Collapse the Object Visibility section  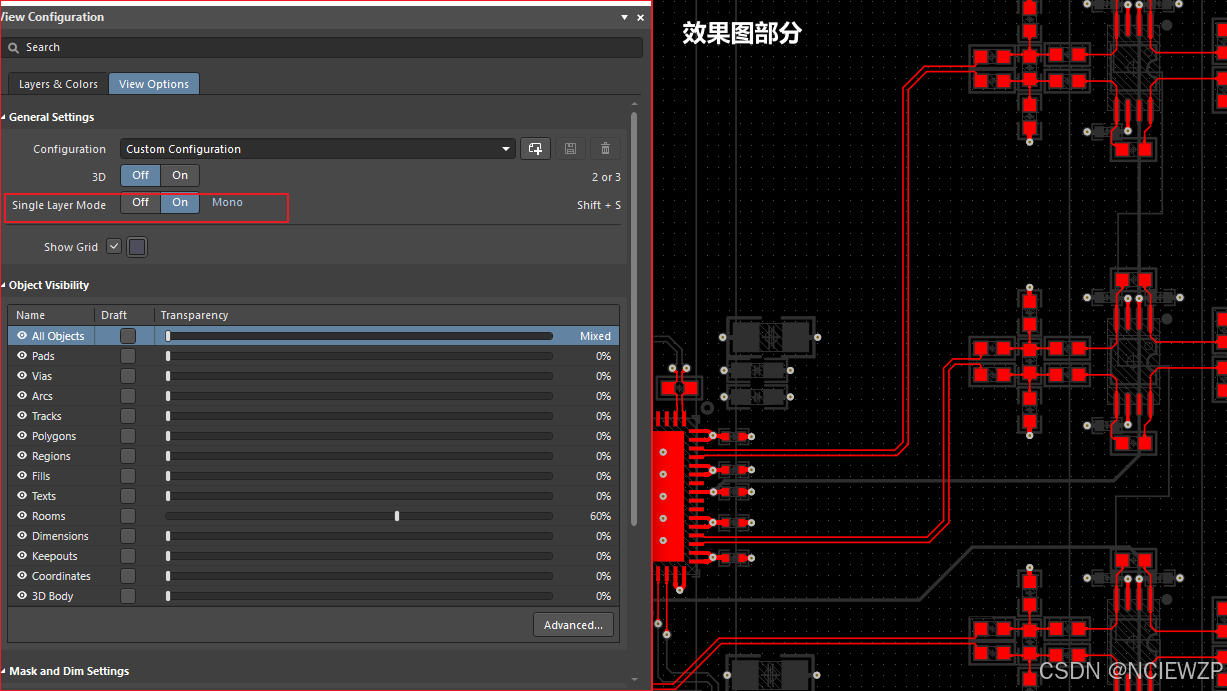pyautogui.click(x=3, y=285)
